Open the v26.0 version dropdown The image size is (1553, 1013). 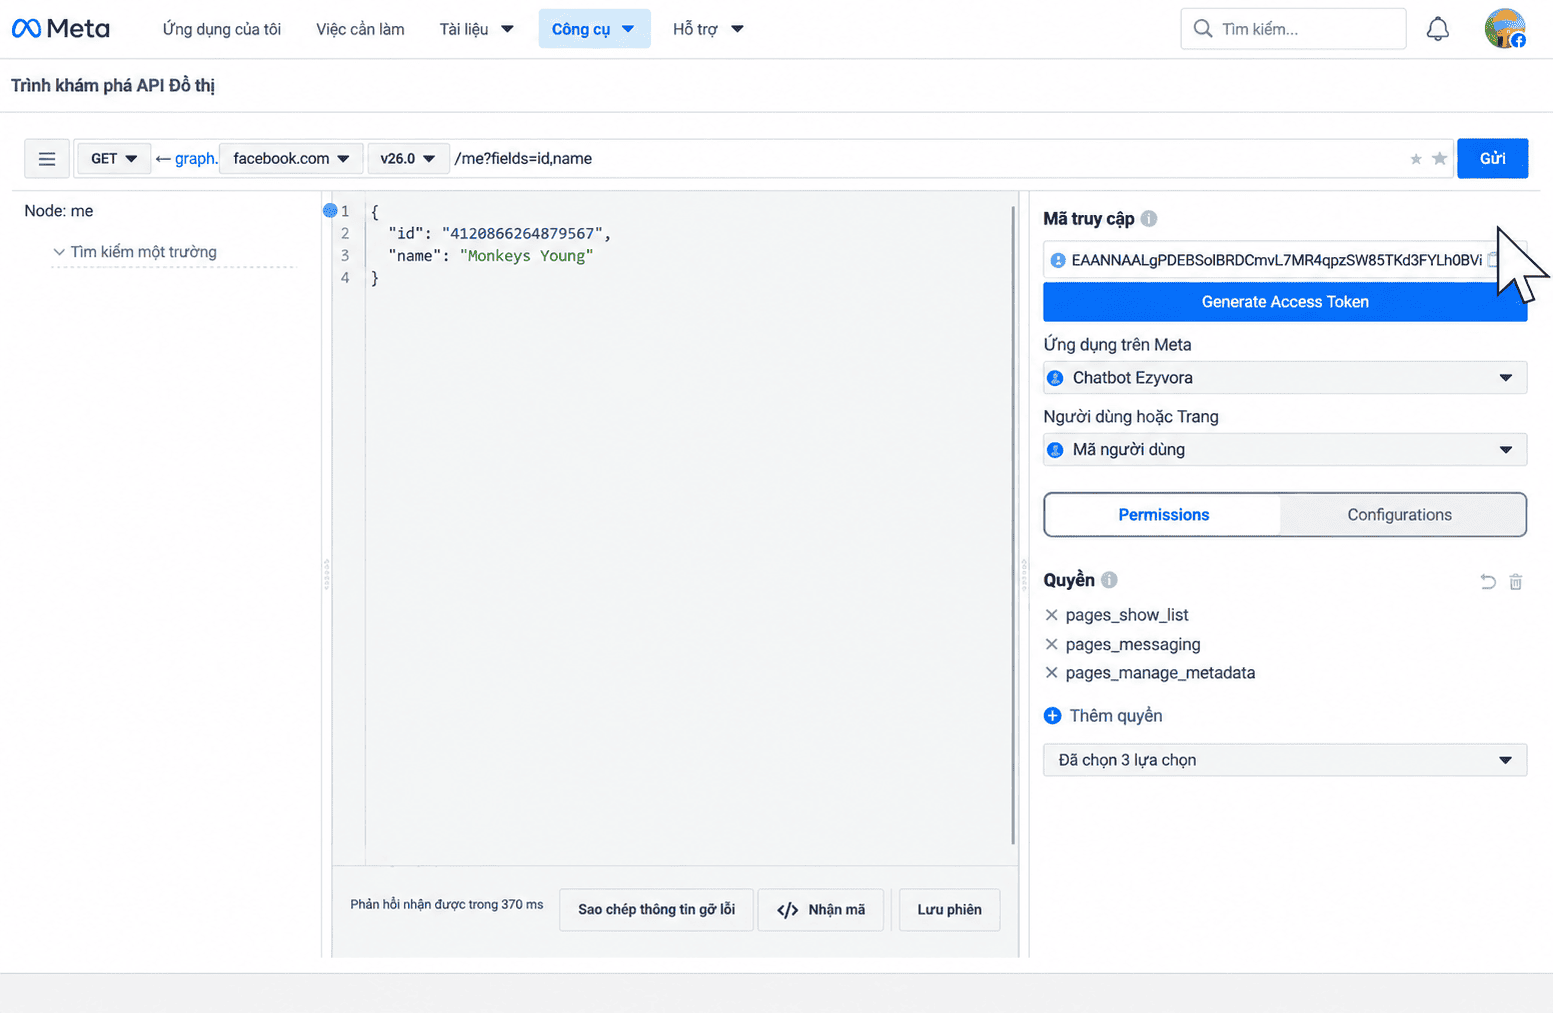click(407, 159)
